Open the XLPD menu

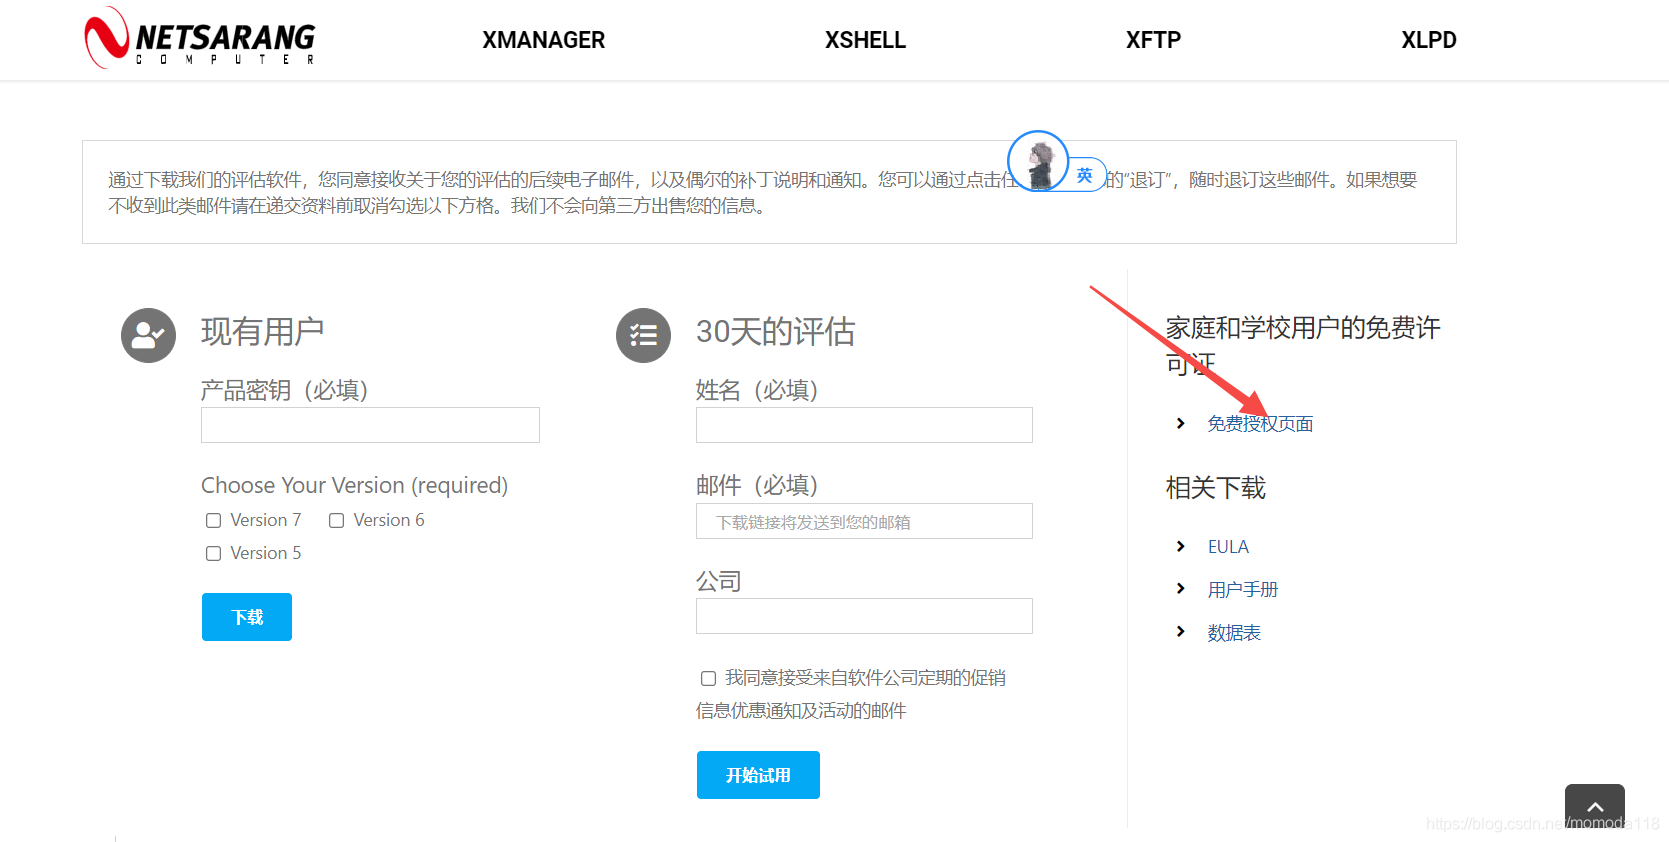(x=1429, y=40)
